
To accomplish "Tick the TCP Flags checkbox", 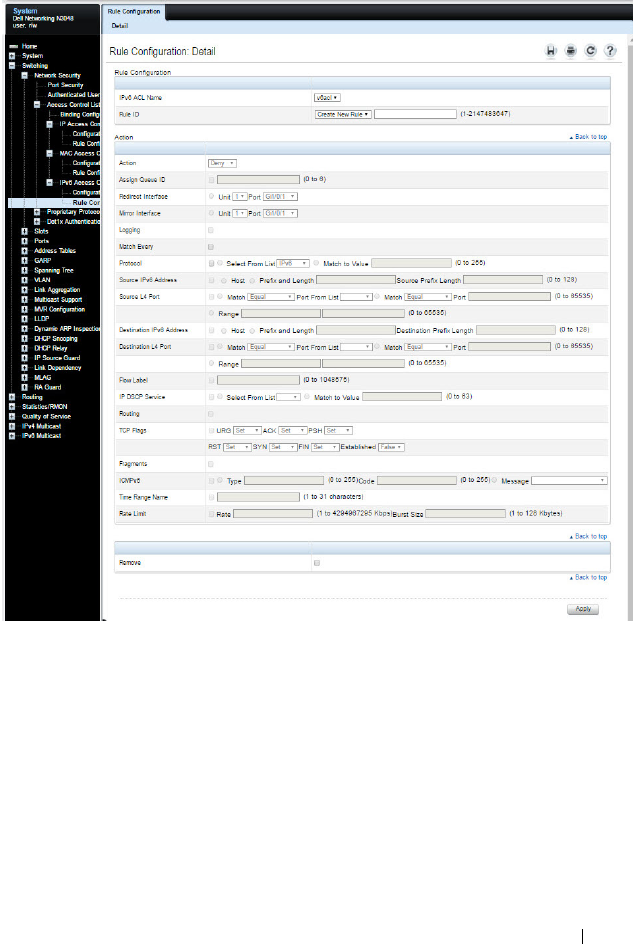I will point(211,430).
